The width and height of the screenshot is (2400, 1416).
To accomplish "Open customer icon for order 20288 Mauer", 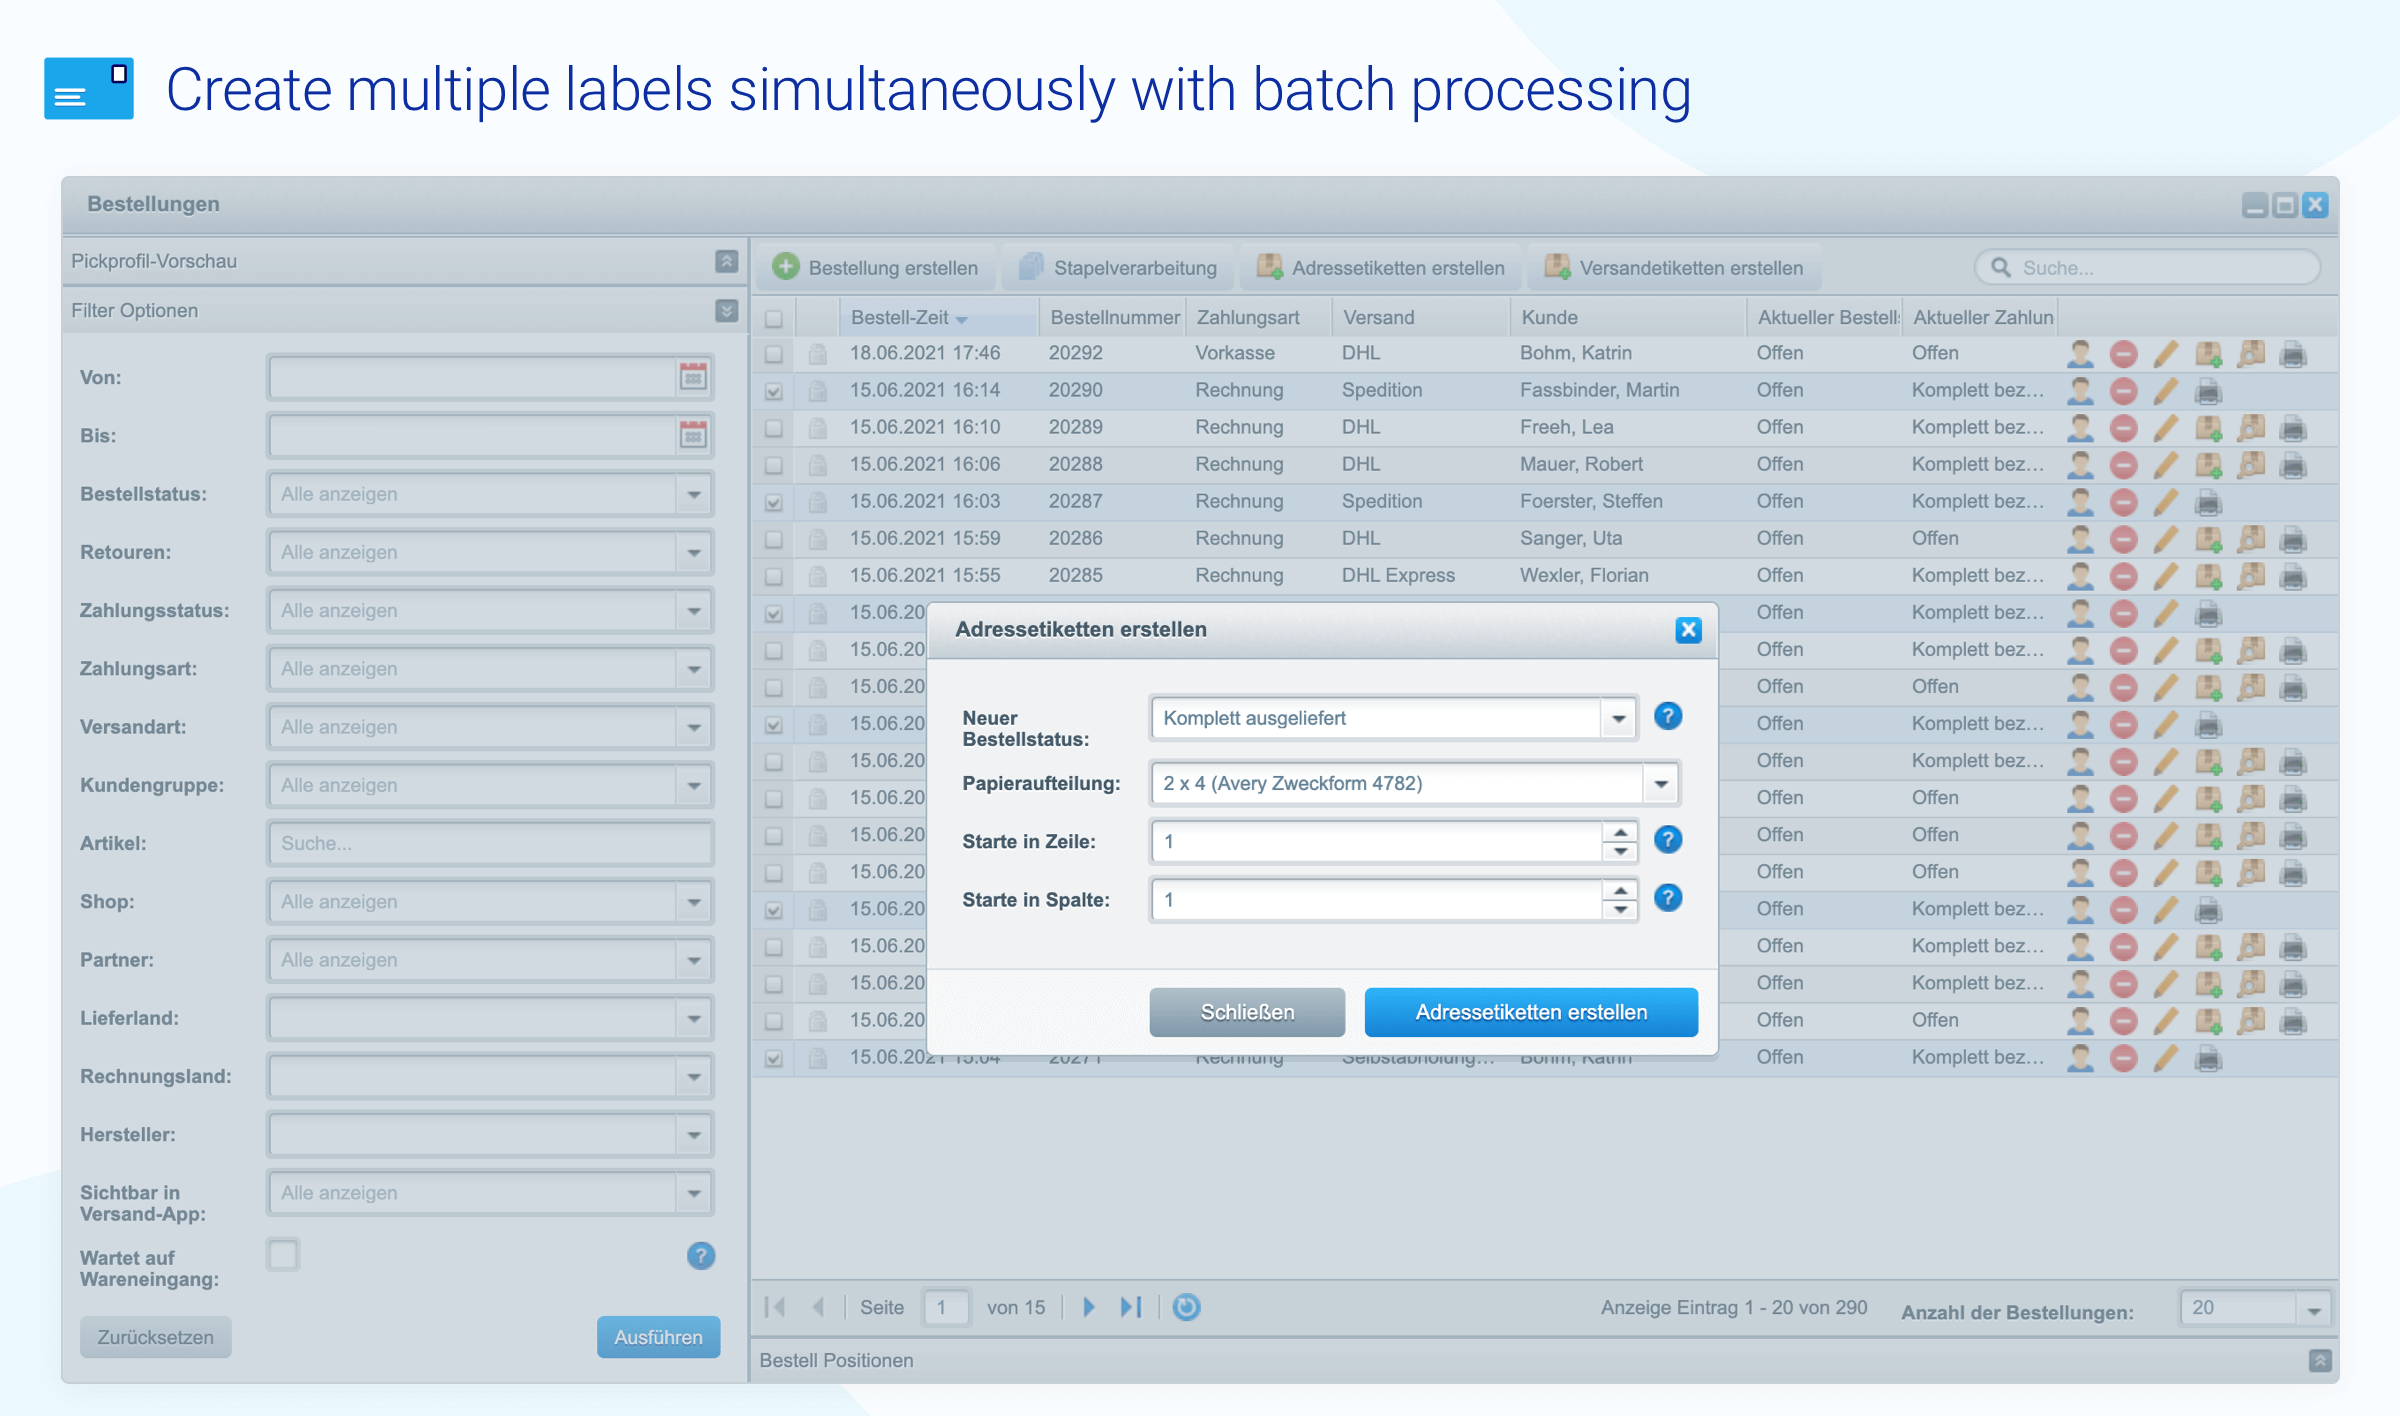I will [2080, 464].
